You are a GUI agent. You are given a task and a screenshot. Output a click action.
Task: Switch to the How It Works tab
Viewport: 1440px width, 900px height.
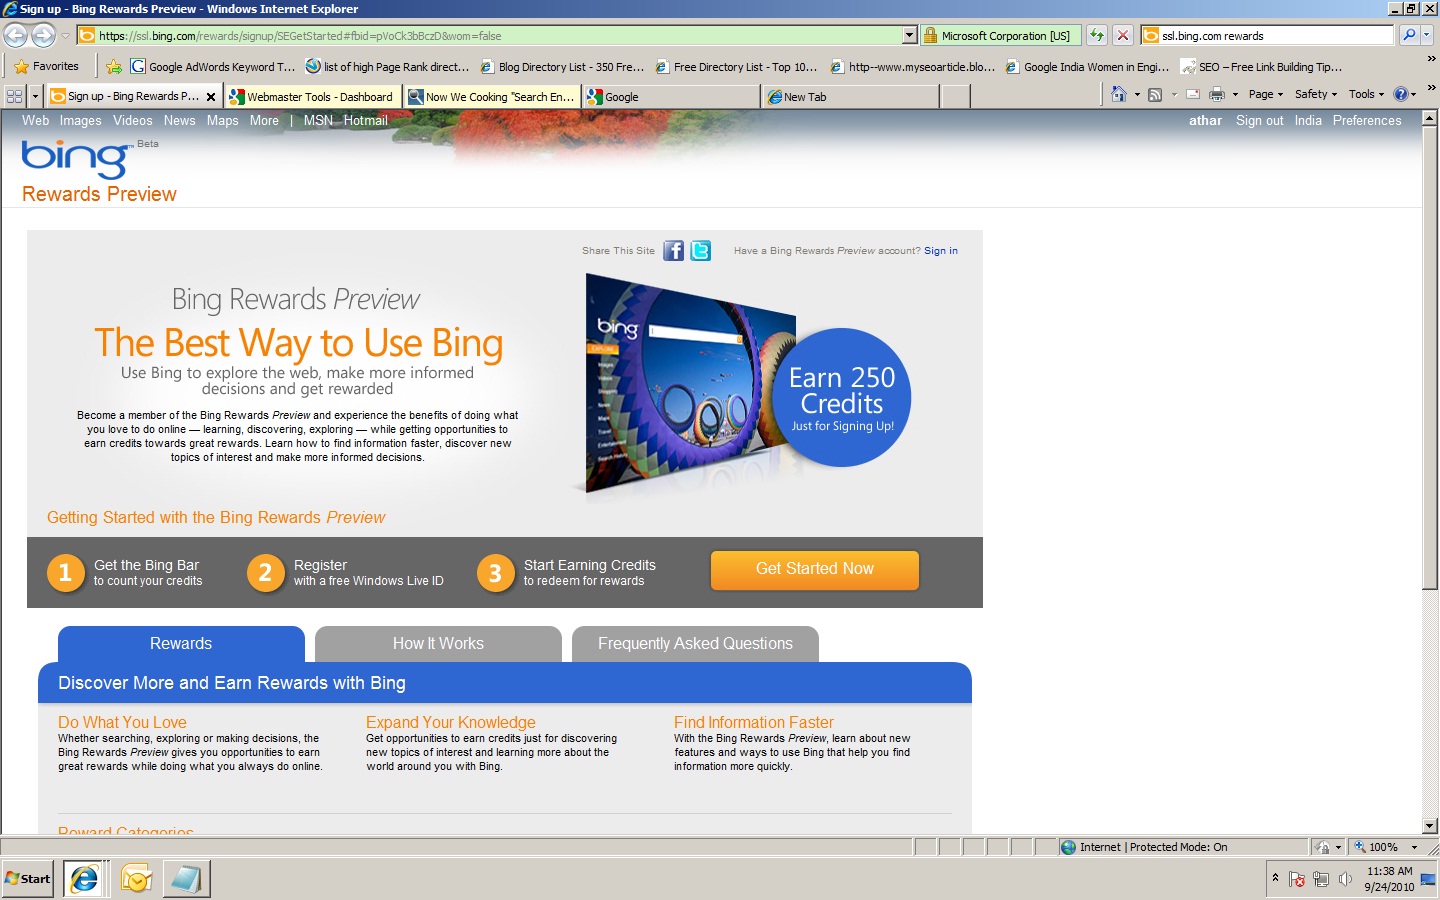pos(438,644)
